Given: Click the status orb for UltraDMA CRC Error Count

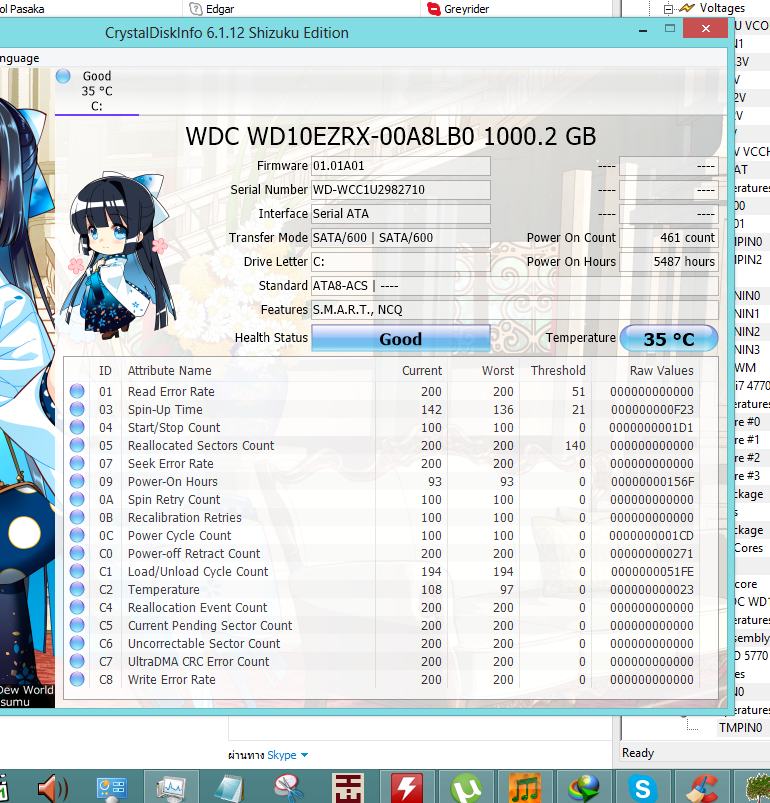Looking at the screenshot, I should coord(77,661).
